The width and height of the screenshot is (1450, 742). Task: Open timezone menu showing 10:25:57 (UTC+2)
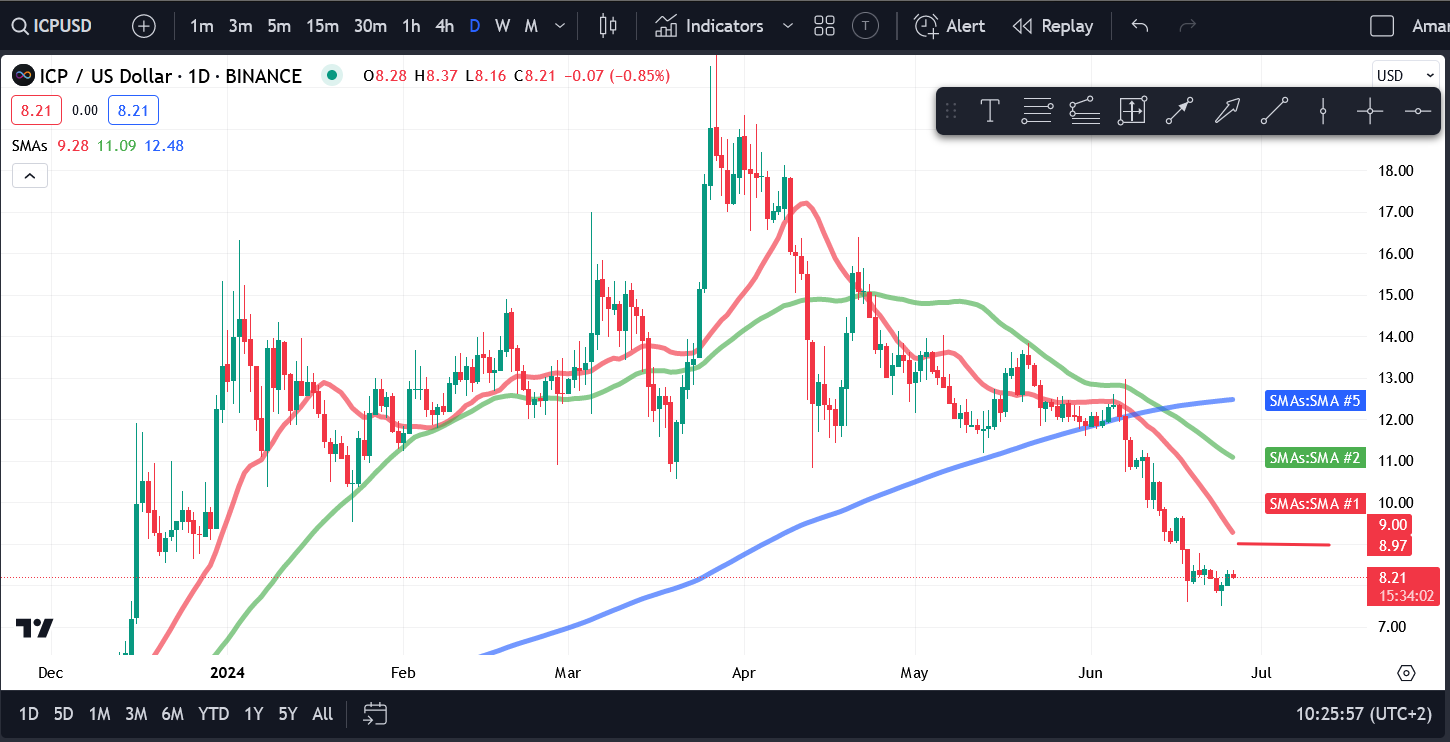click(x=1363, y=714)
